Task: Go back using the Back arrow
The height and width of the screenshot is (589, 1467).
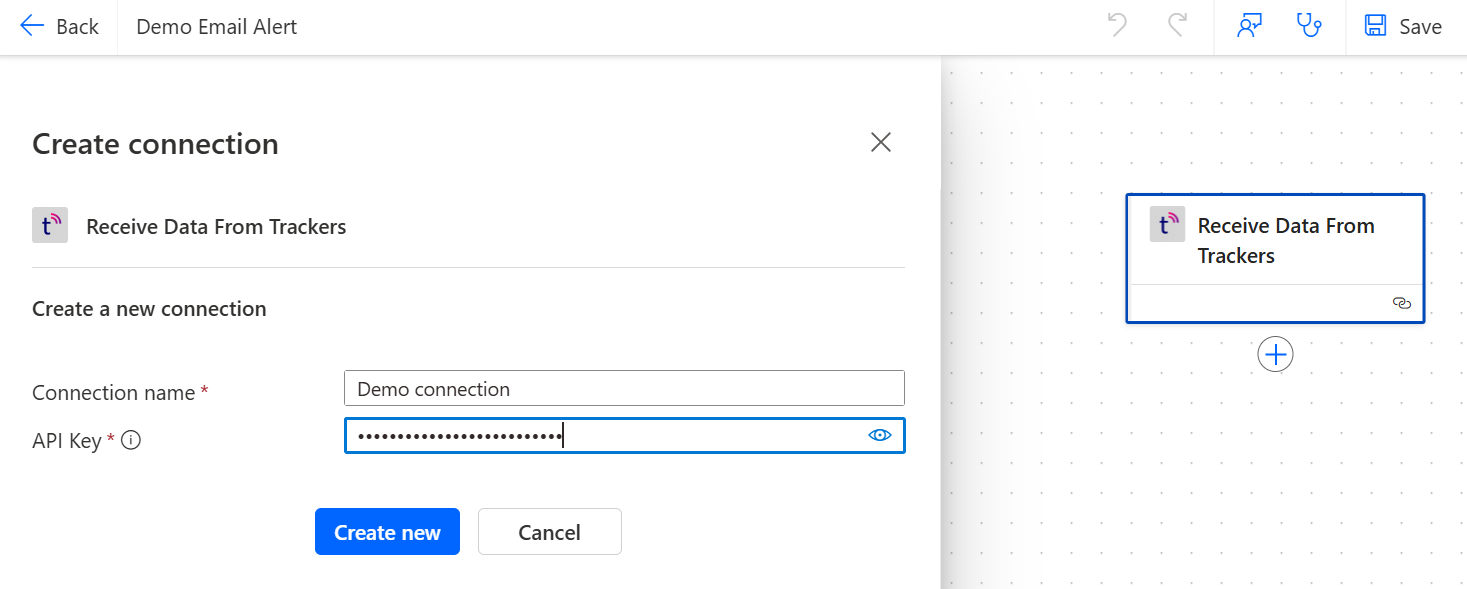Action: (59, 27)
